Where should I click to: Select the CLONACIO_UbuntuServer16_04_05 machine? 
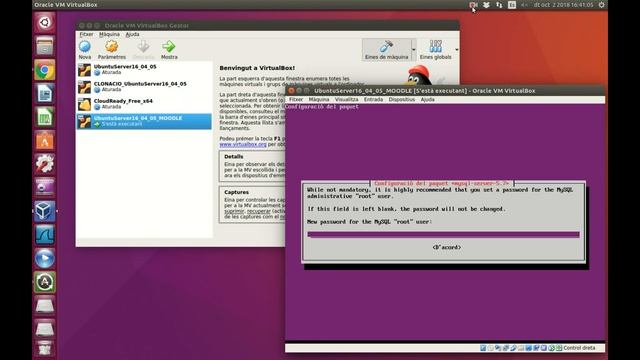[144, 87]
